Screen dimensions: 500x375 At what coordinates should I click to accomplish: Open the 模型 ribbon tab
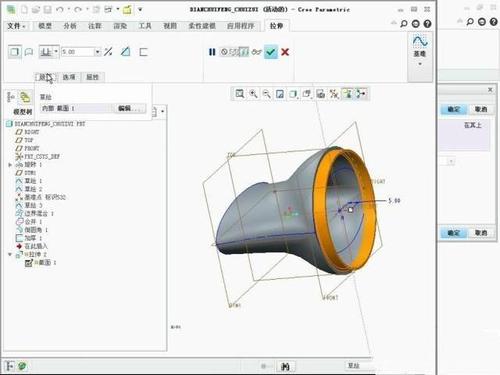pos(45,26)
